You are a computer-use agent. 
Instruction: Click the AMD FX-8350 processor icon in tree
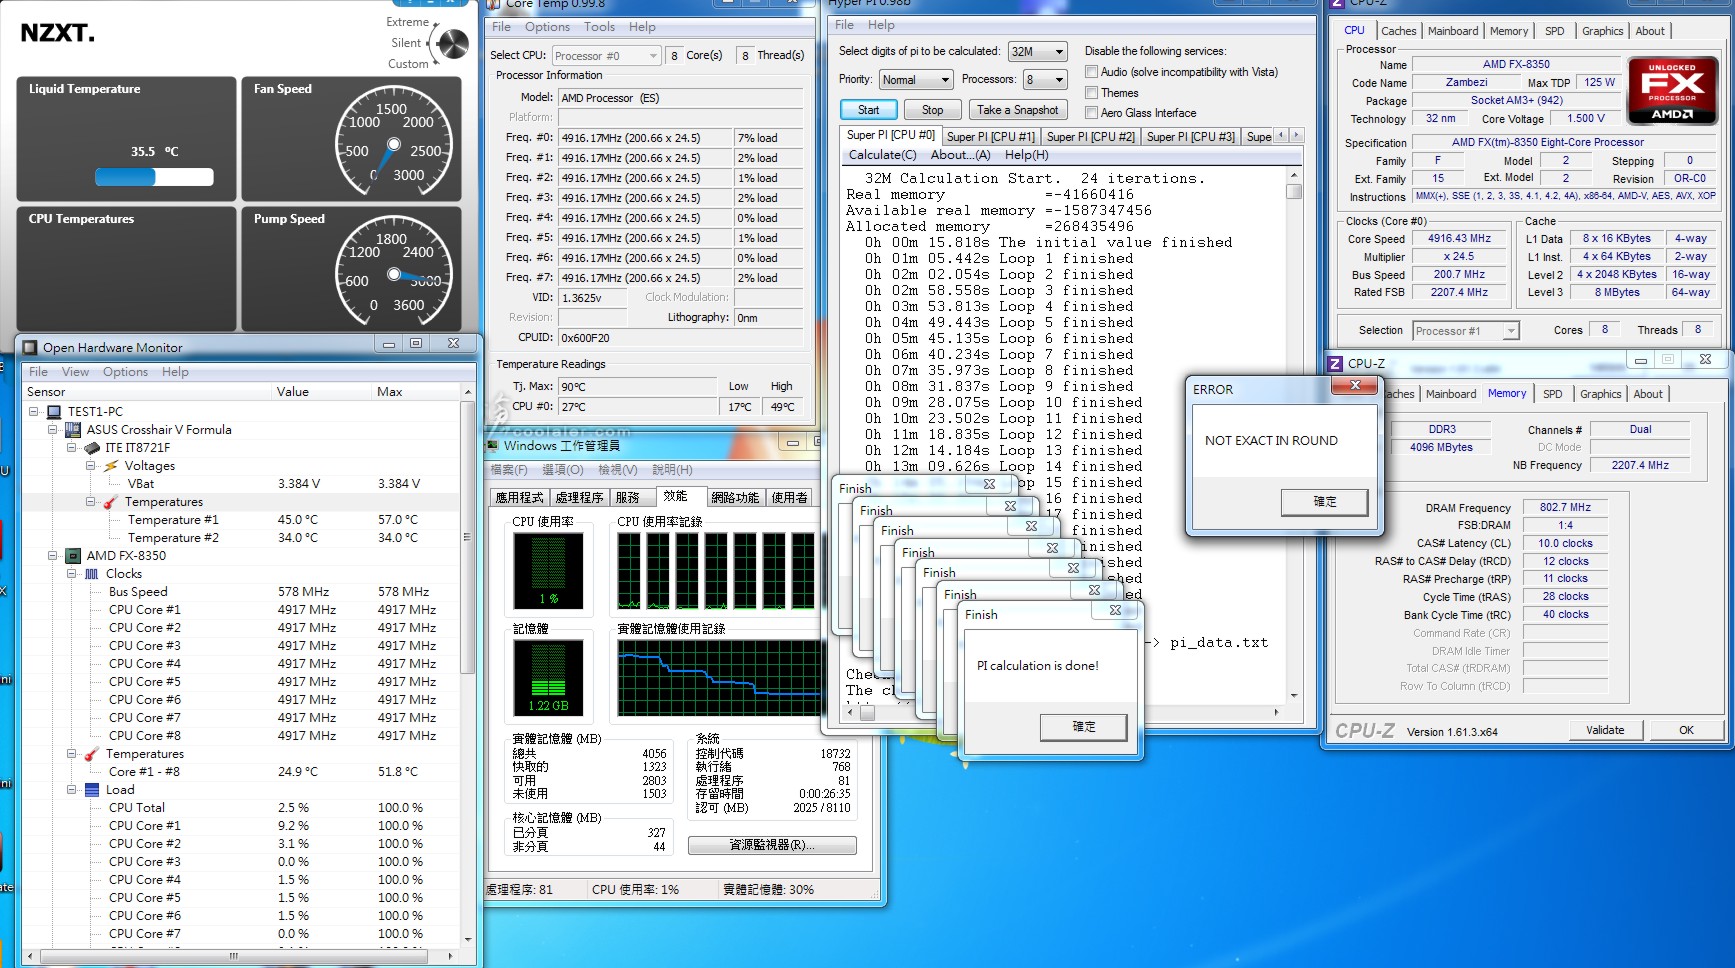[73, 555]
